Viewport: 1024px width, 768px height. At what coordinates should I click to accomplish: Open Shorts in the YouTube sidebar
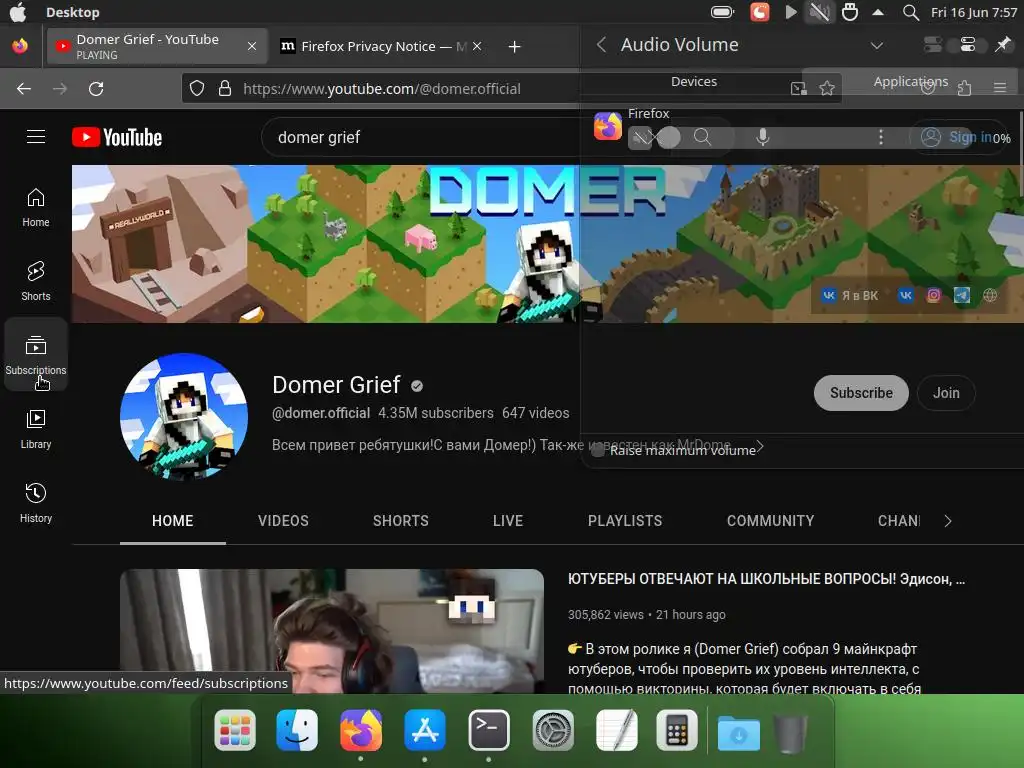(36, 281)
